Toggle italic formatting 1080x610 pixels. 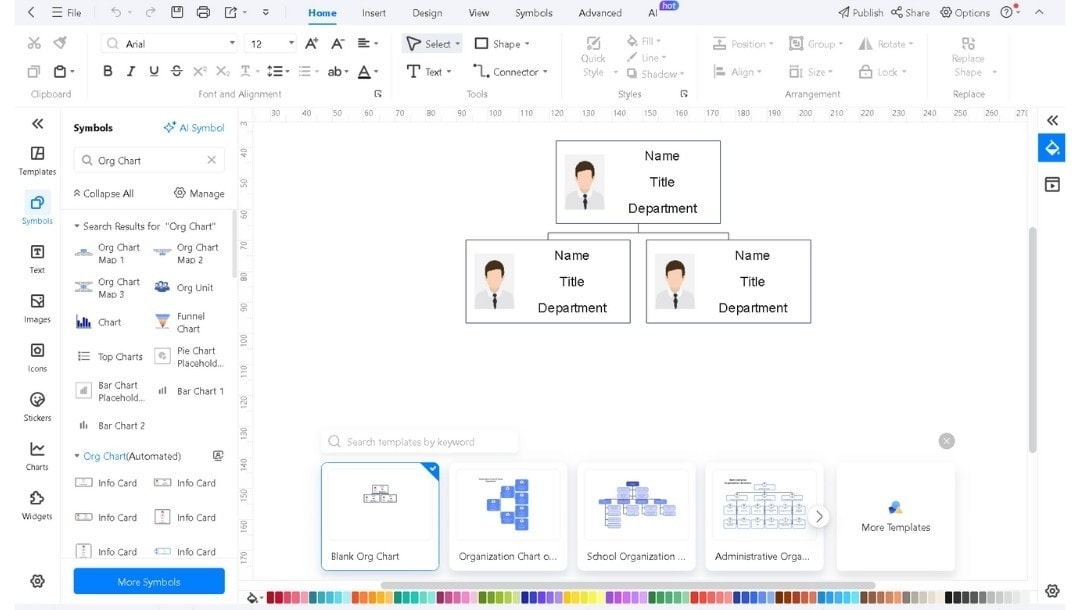point(129,71)
